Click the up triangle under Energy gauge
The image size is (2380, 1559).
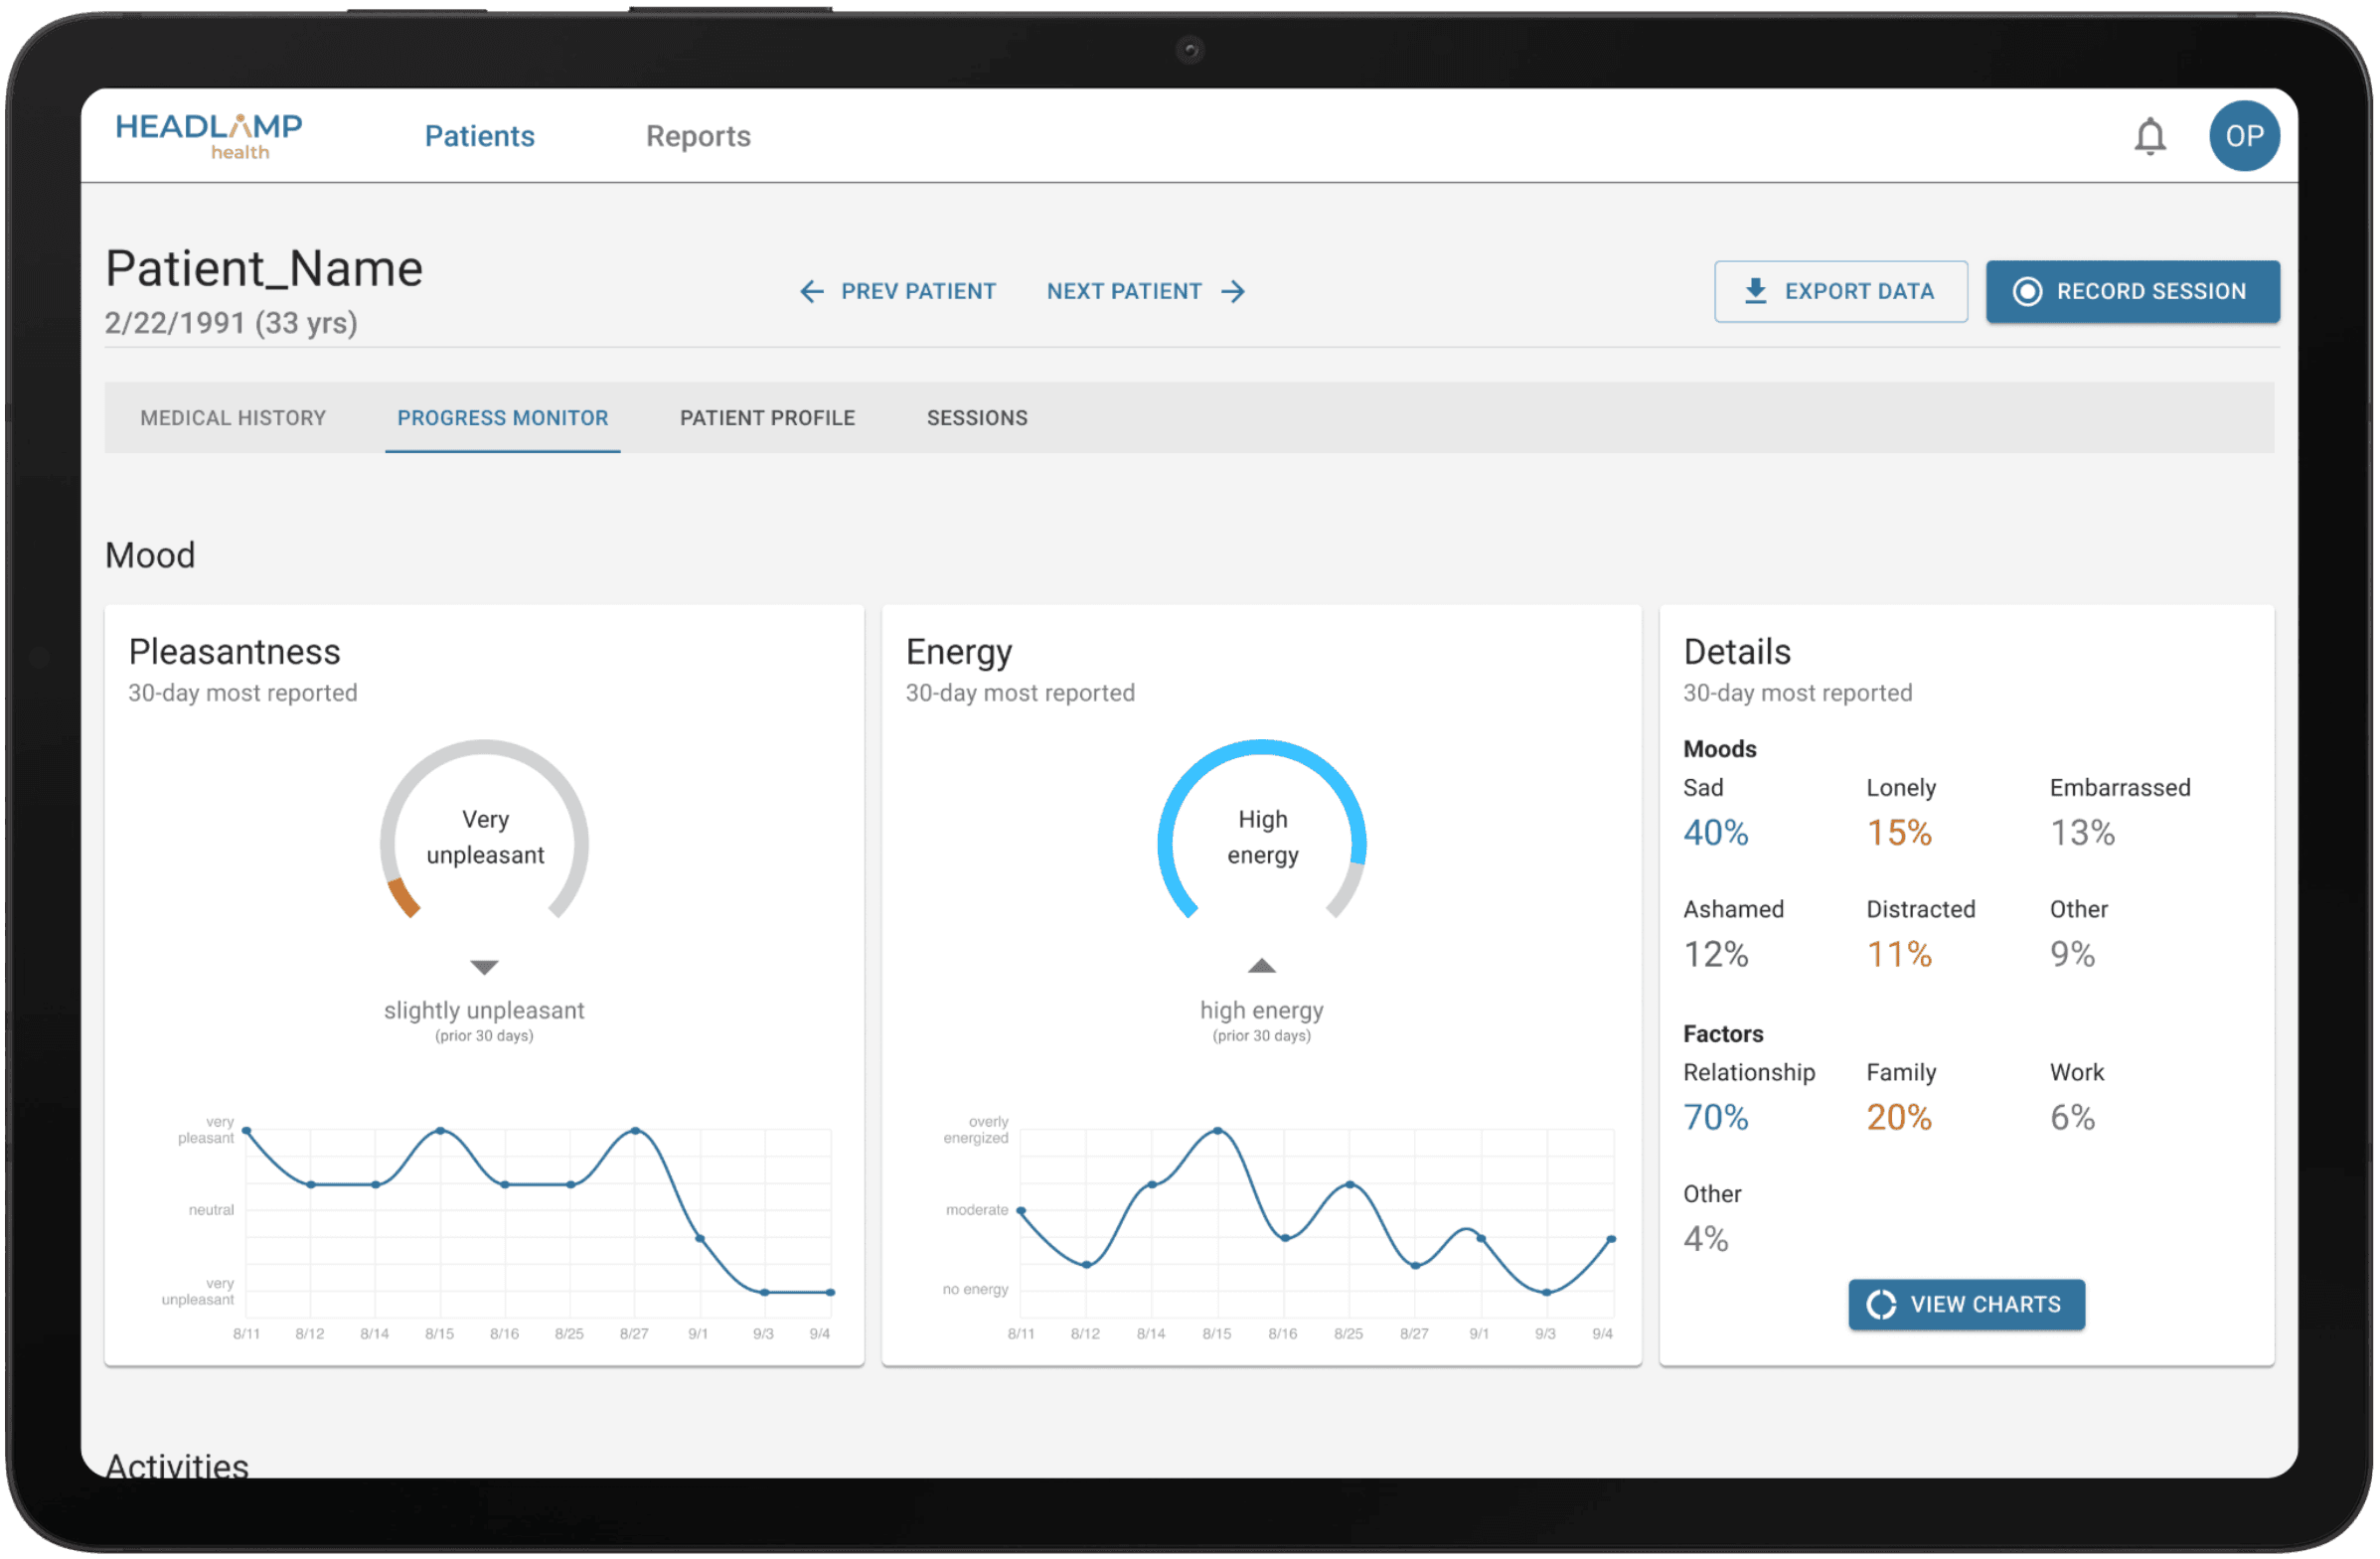point(1261,966)
